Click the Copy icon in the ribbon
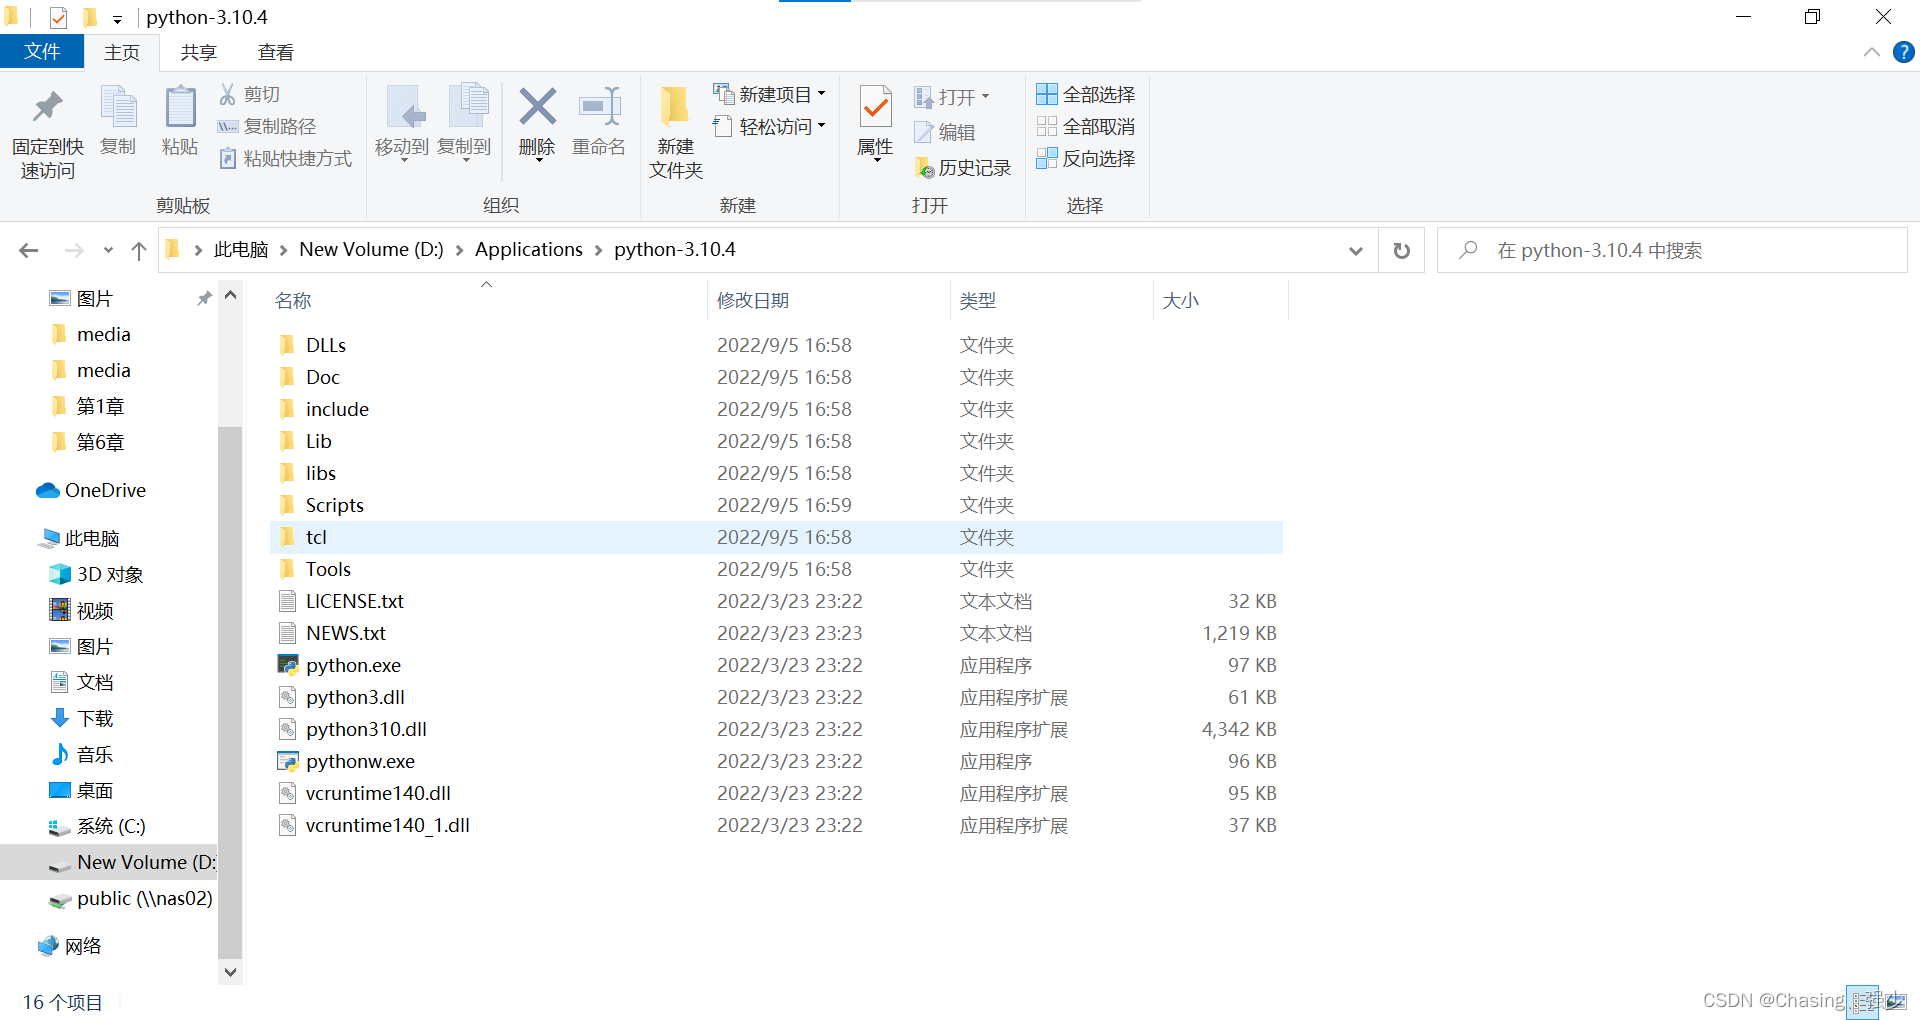Image resolution: width=1920 pixels, height=1020 pixels. click(x=118, y=108)
